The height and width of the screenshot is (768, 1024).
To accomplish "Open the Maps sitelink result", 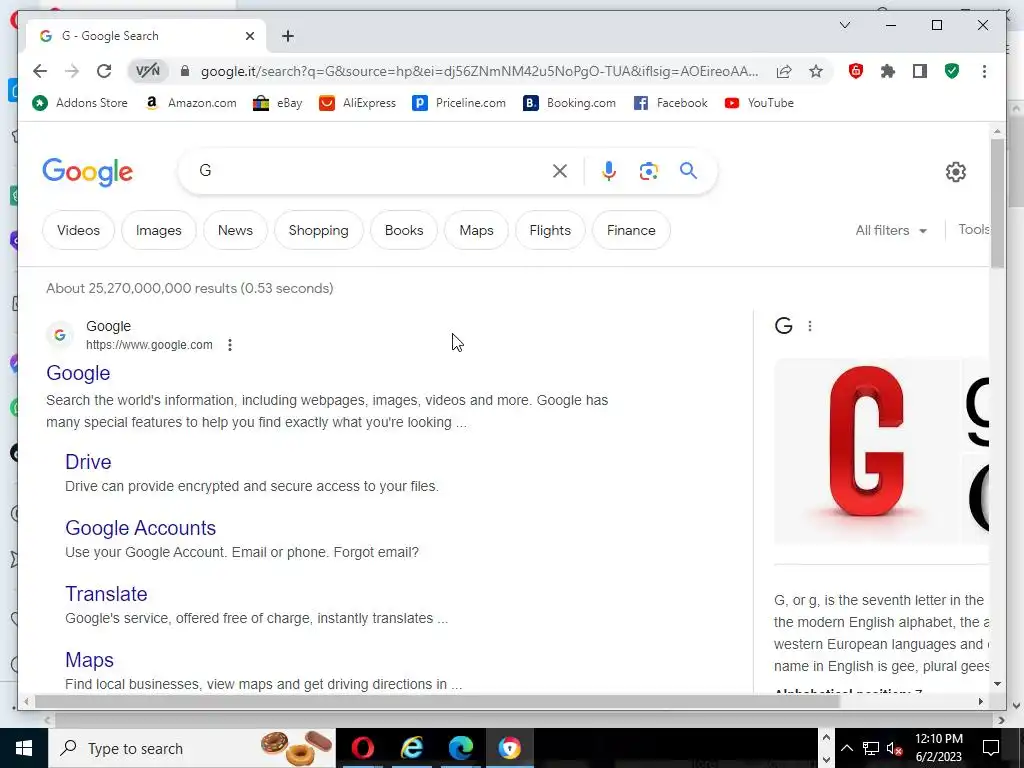I will click(89, 660).
